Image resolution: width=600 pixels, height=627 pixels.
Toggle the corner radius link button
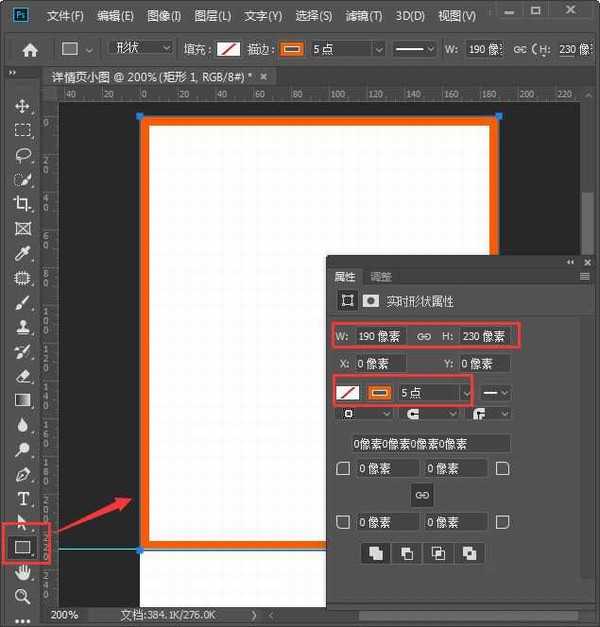pyautogui.click(x=422, y=495)
